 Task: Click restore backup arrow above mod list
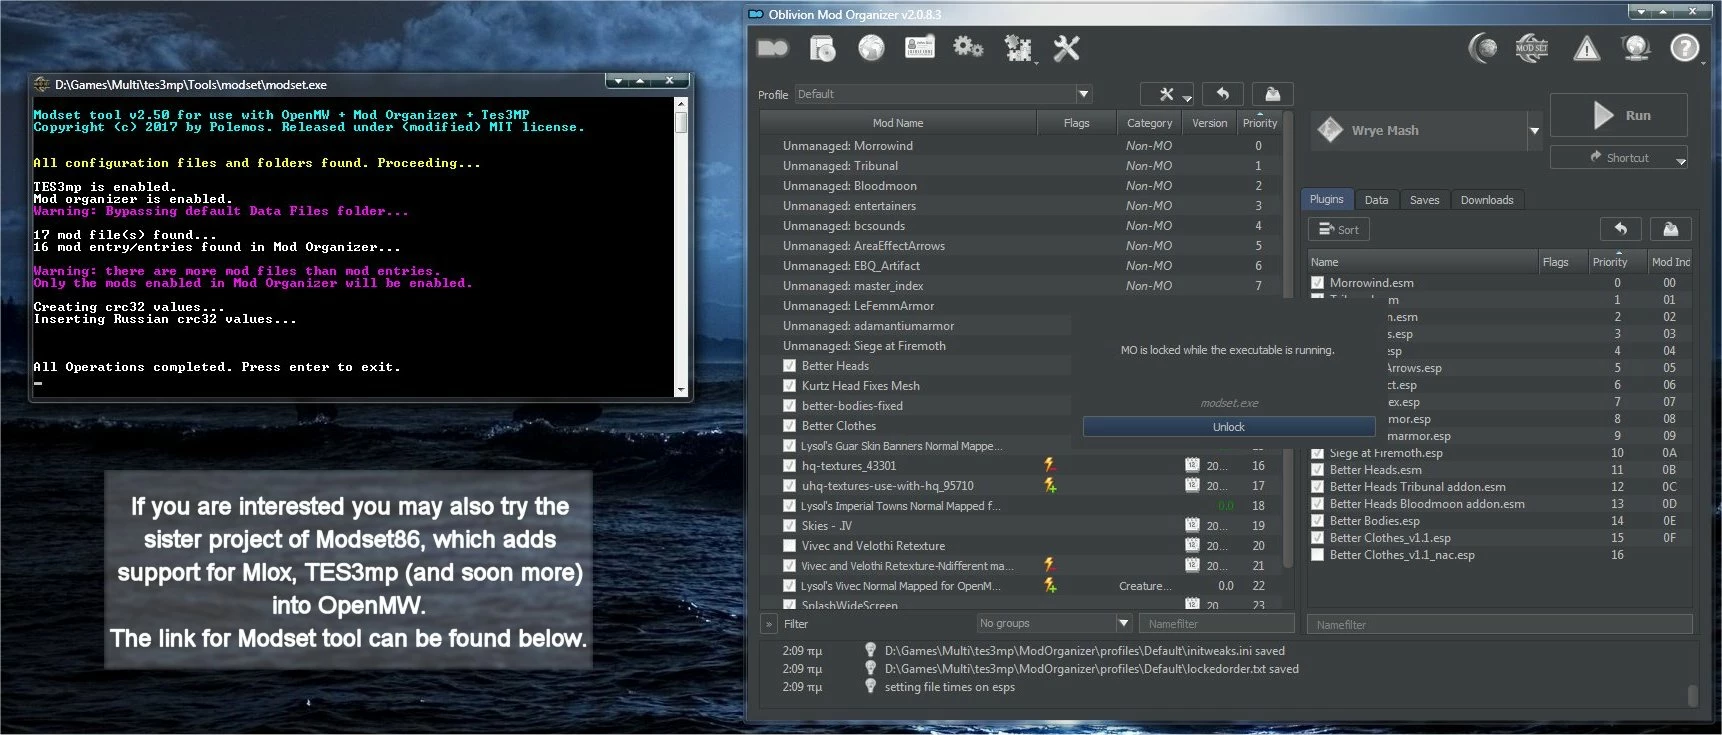1222,94
